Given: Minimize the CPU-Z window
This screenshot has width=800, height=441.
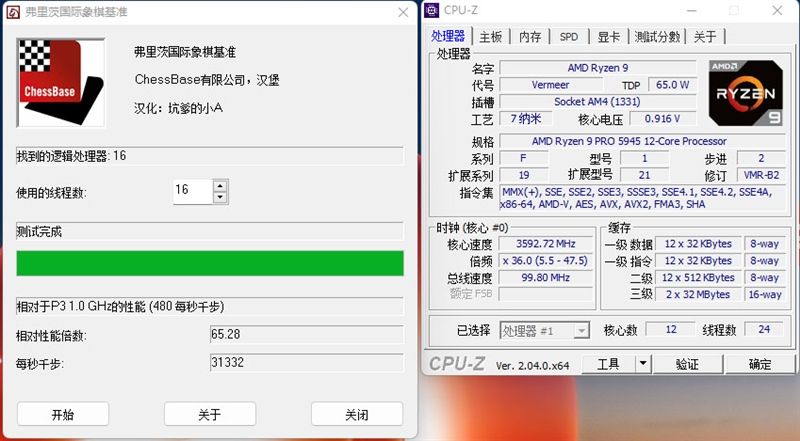Looking at the screenshot, I should pos(691,11).
